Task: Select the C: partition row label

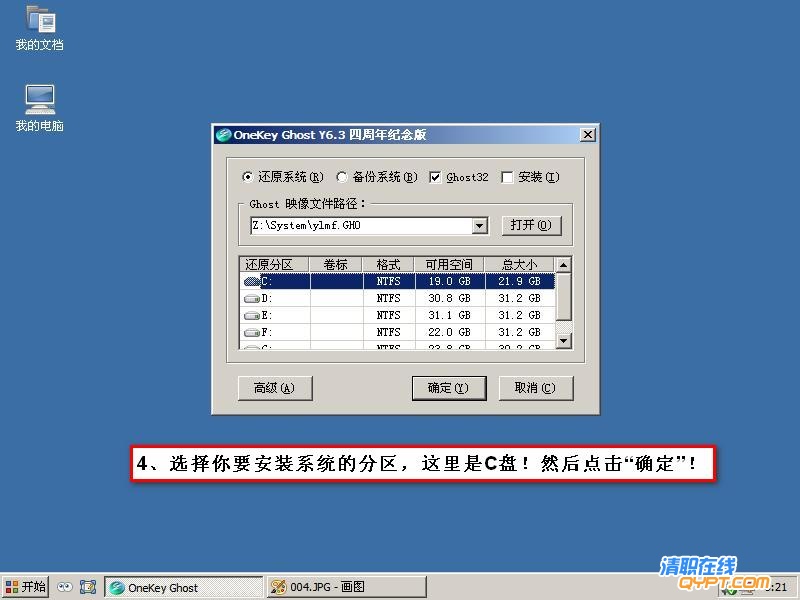Action: [267, 282]
